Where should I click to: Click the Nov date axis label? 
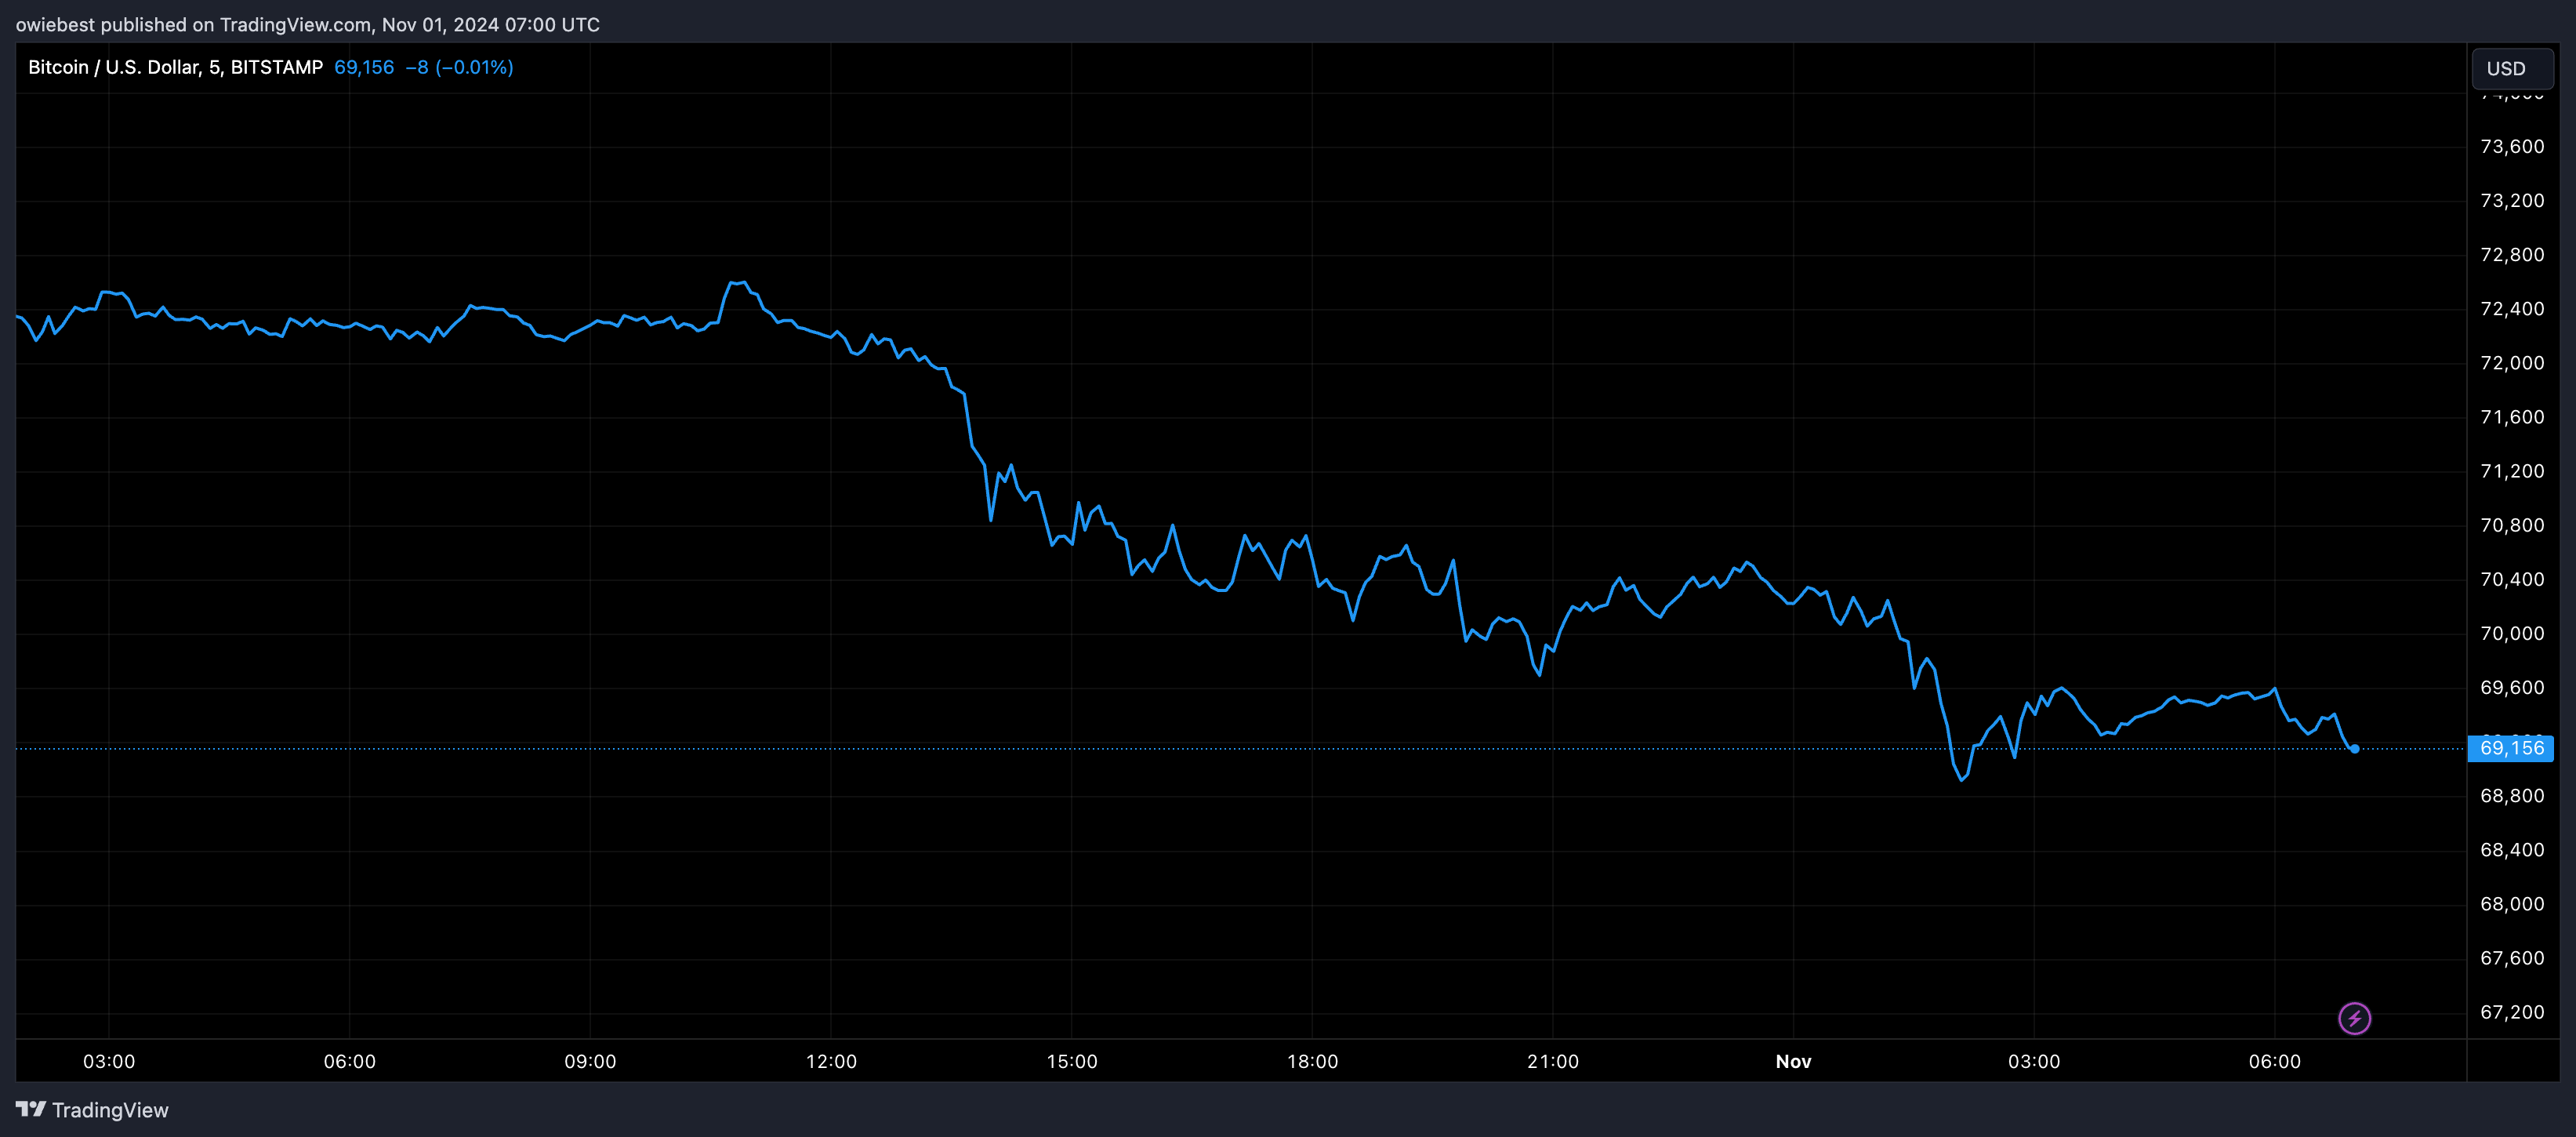pos(1793,1061)
